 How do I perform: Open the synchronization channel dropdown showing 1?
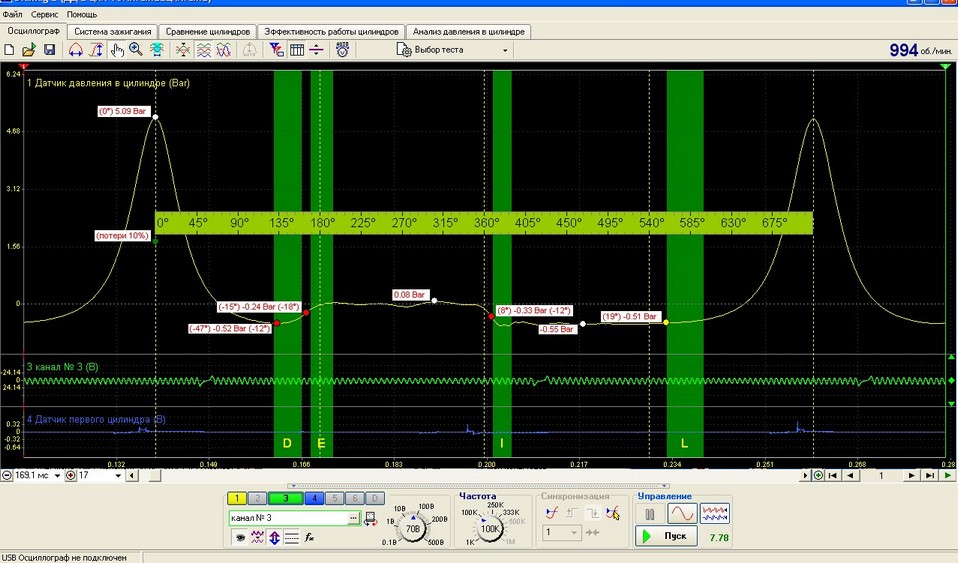pyautogui.click(x=561, y=532)
